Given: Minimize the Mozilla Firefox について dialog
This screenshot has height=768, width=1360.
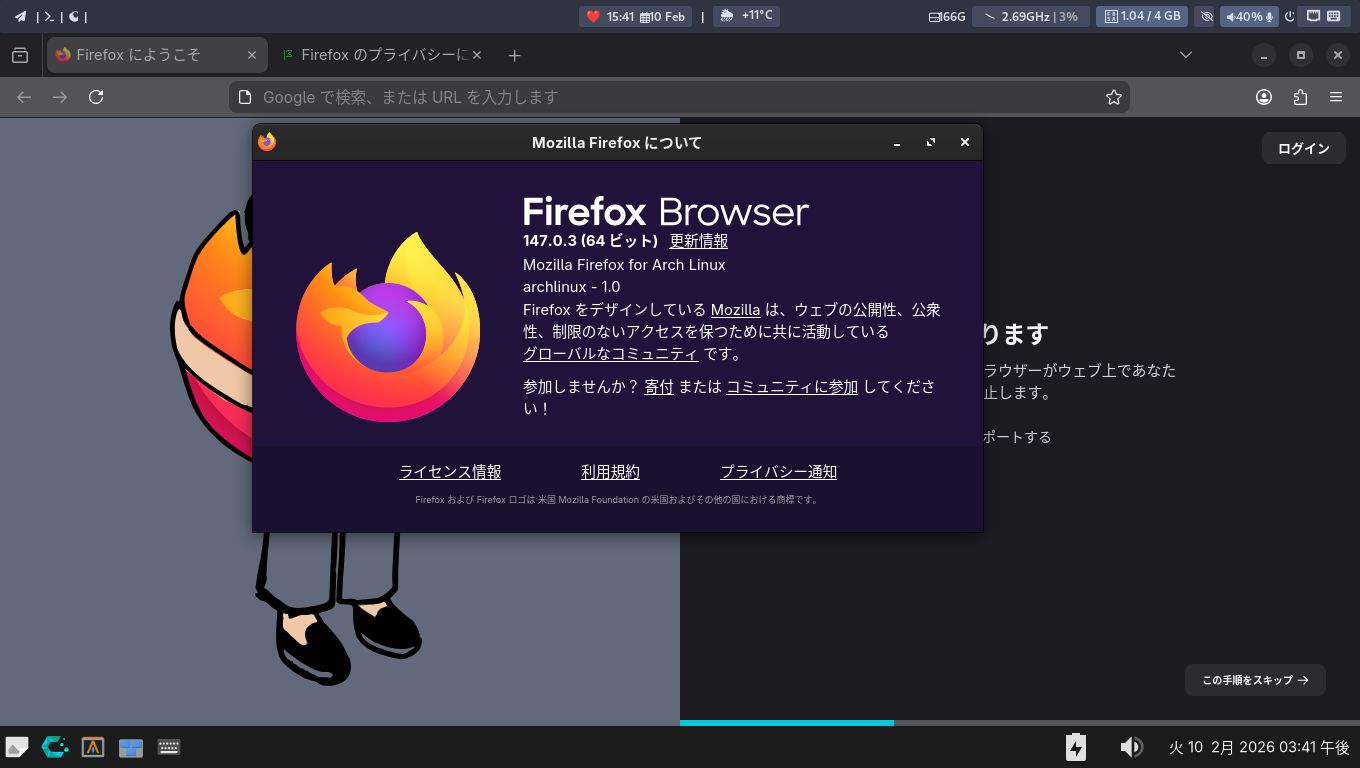Looking at the screenshot, I should (x=898, y=143).
